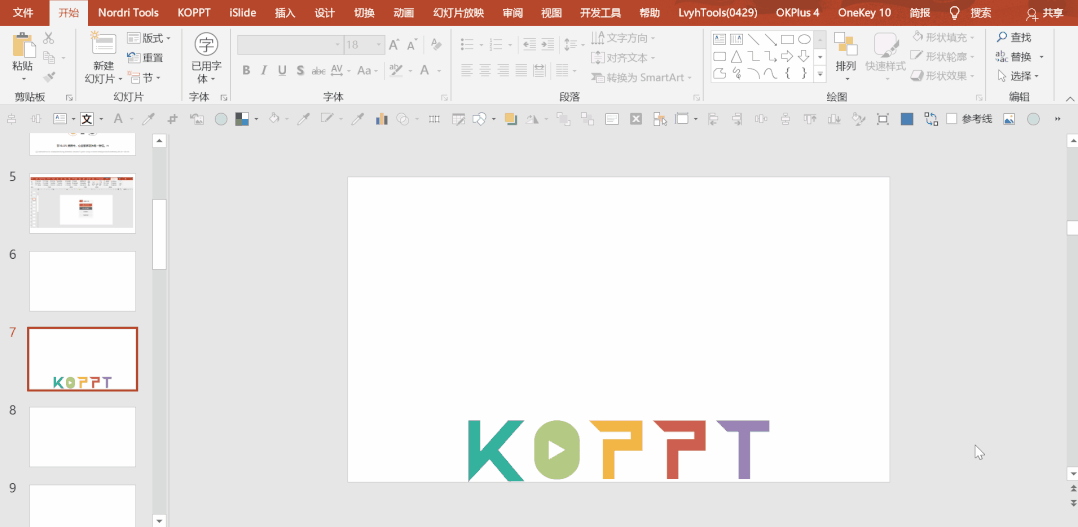Select slide 5 thumbnail
Viewport: 1078px width, 527px height.
click(82, 203)
